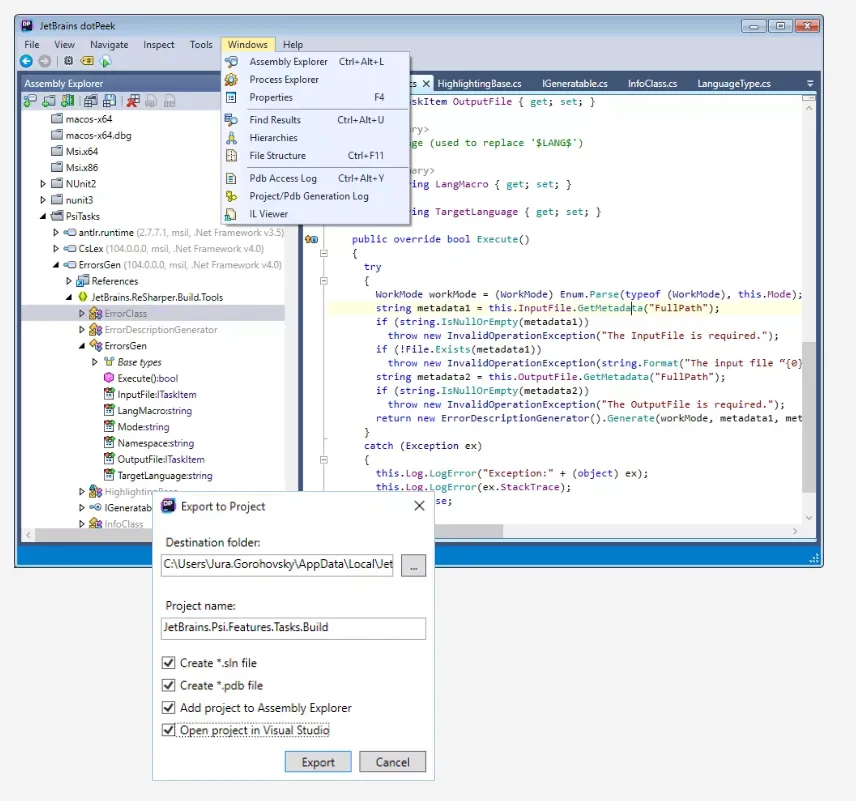This screenshot has width=856, height=801.
Task: Click the books icon with green plus in Assembly Explorer
Action: click(x=68, y=100)
